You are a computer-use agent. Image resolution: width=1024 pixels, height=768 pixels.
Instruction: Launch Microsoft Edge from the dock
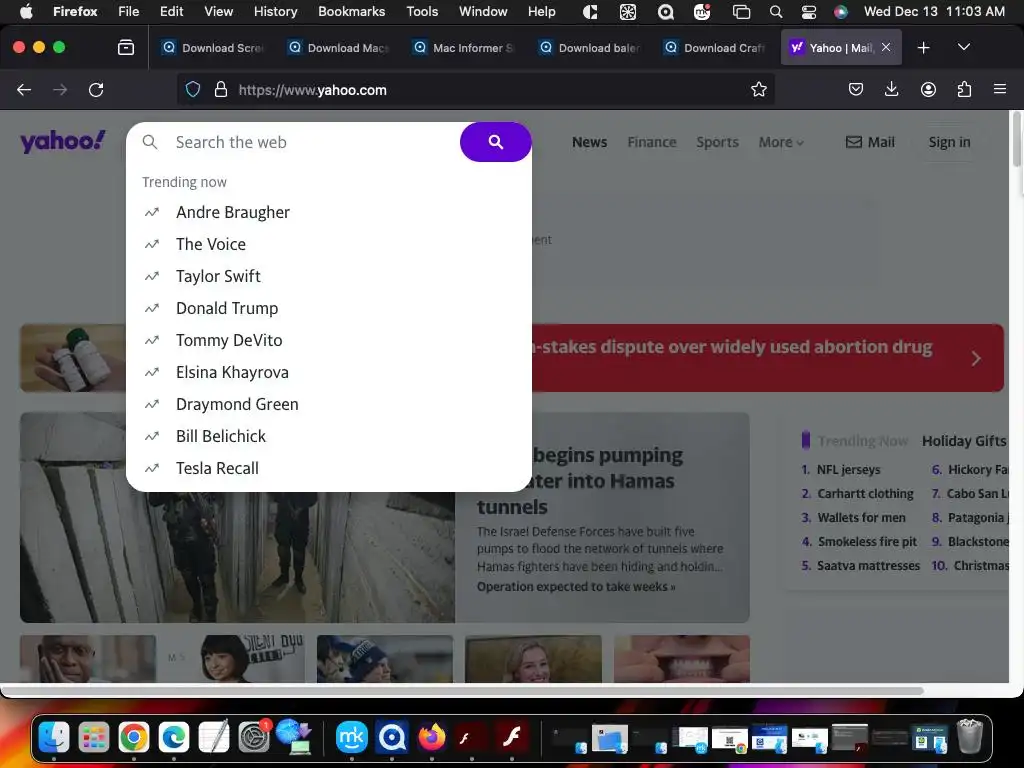tap(174, 737)
